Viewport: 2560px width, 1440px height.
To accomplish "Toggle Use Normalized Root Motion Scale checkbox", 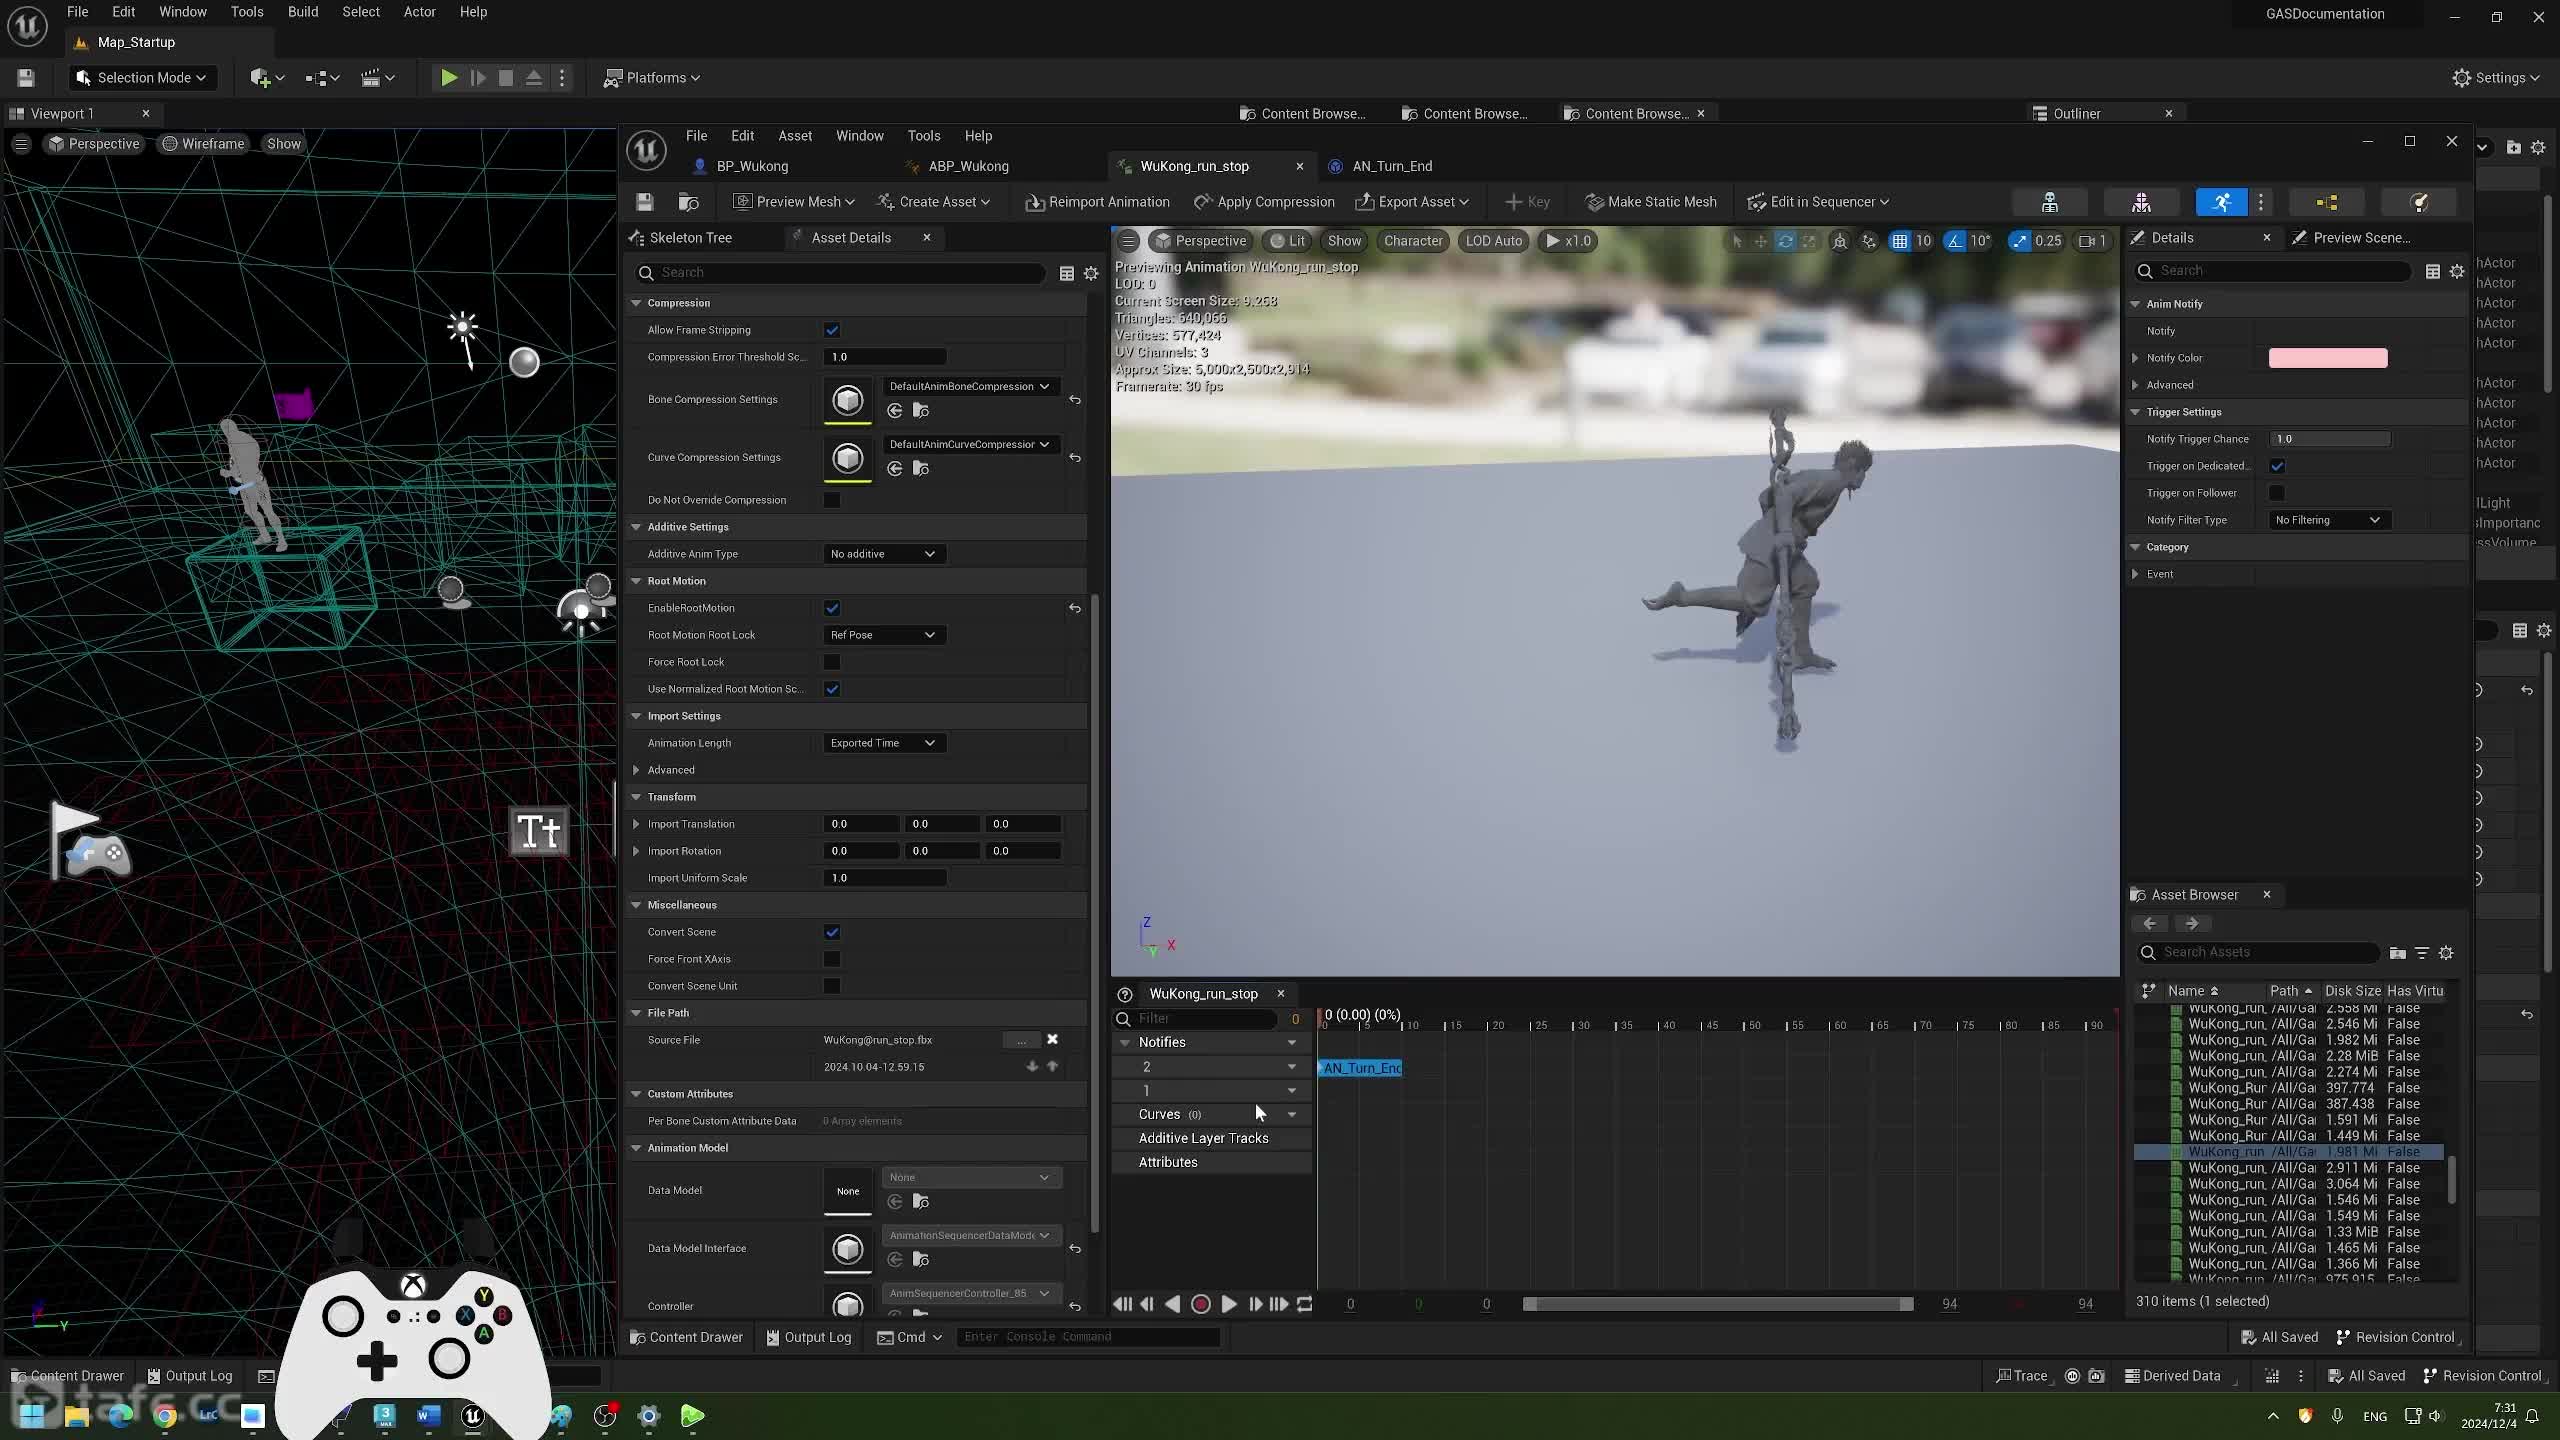I will (832, 689).
